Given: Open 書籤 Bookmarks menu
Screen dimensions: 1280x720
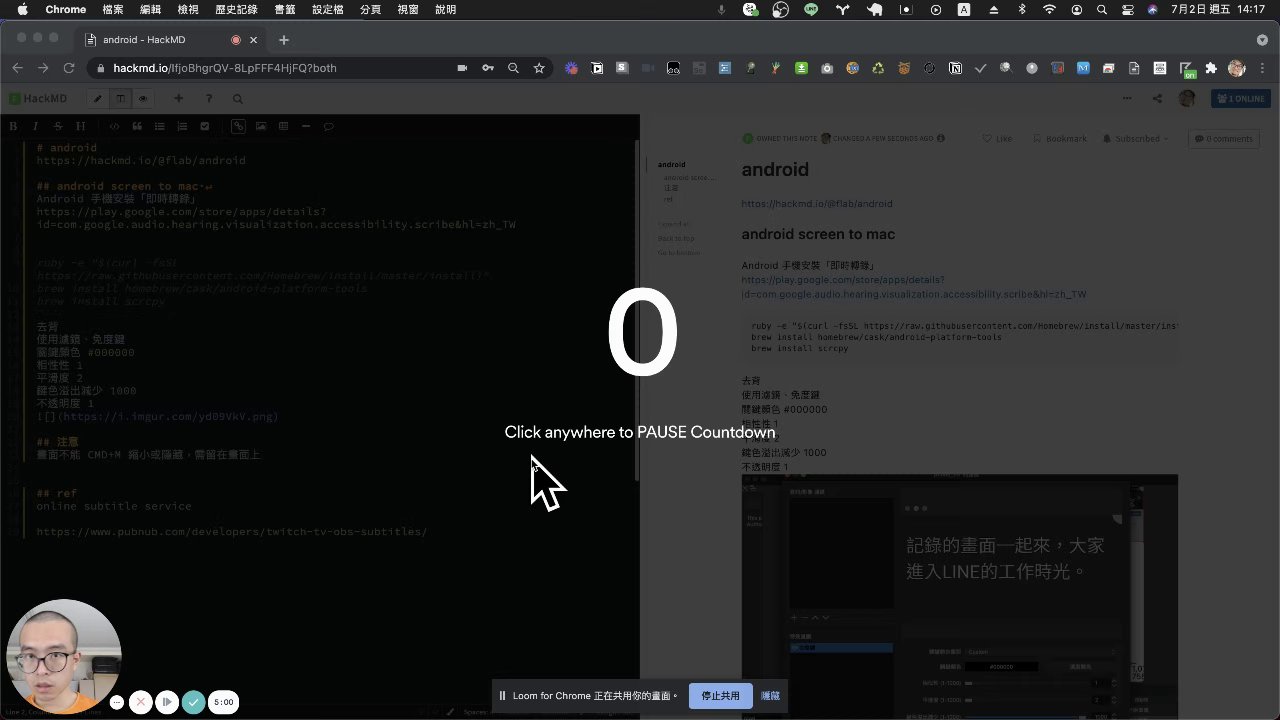Looking at the screenshot, I should (285, 9).
